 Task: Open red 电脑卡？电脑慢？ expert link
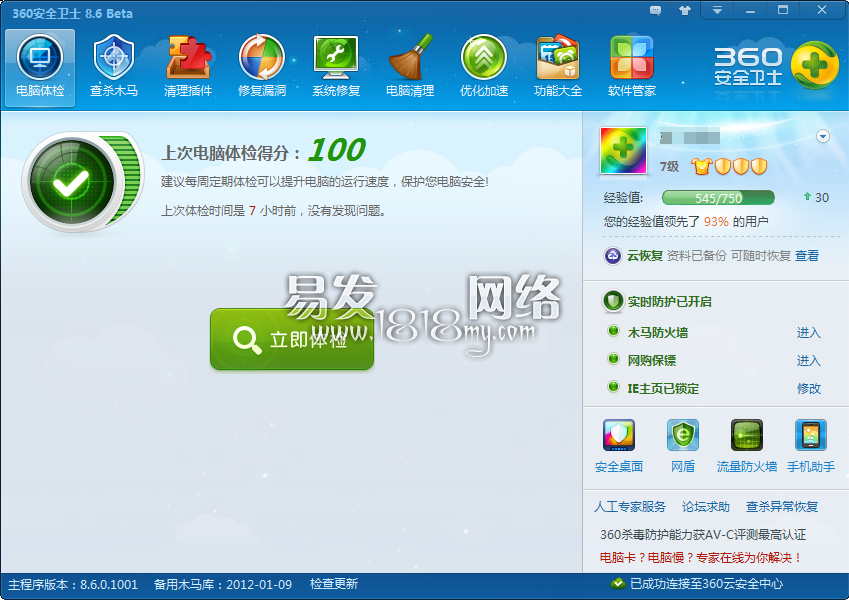click(x=701, y=558)
